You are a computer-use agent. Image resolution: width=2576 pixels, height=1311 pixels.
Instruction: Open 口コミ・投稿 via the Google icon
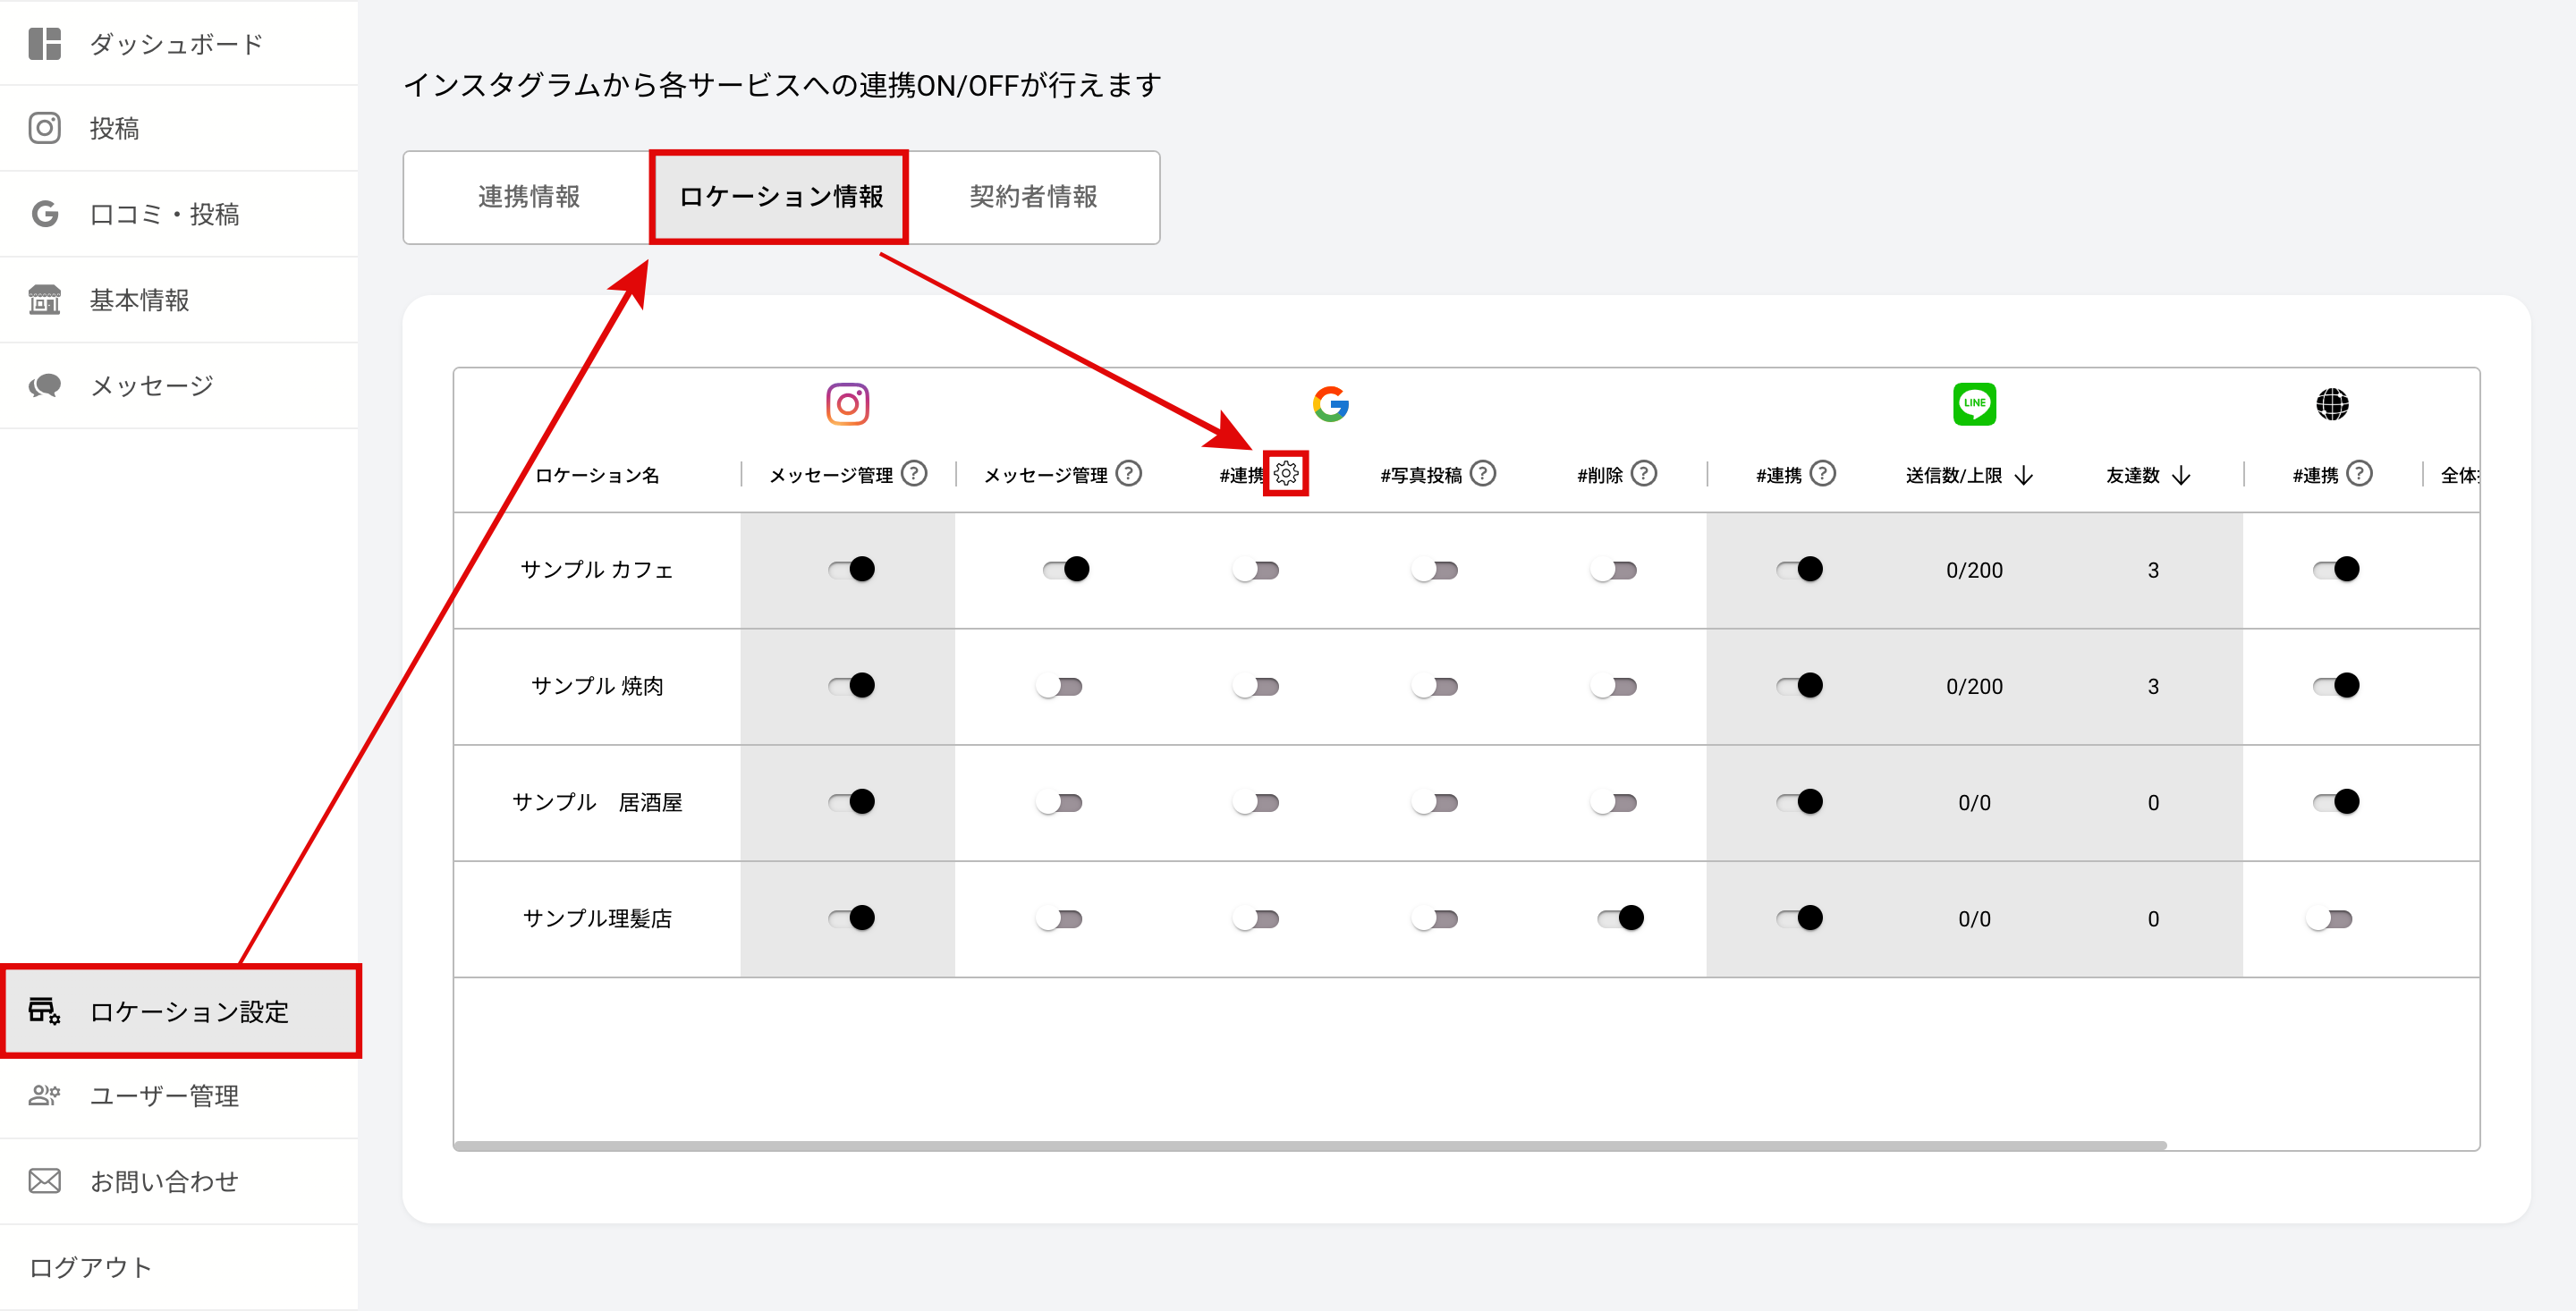coord(44,214)
